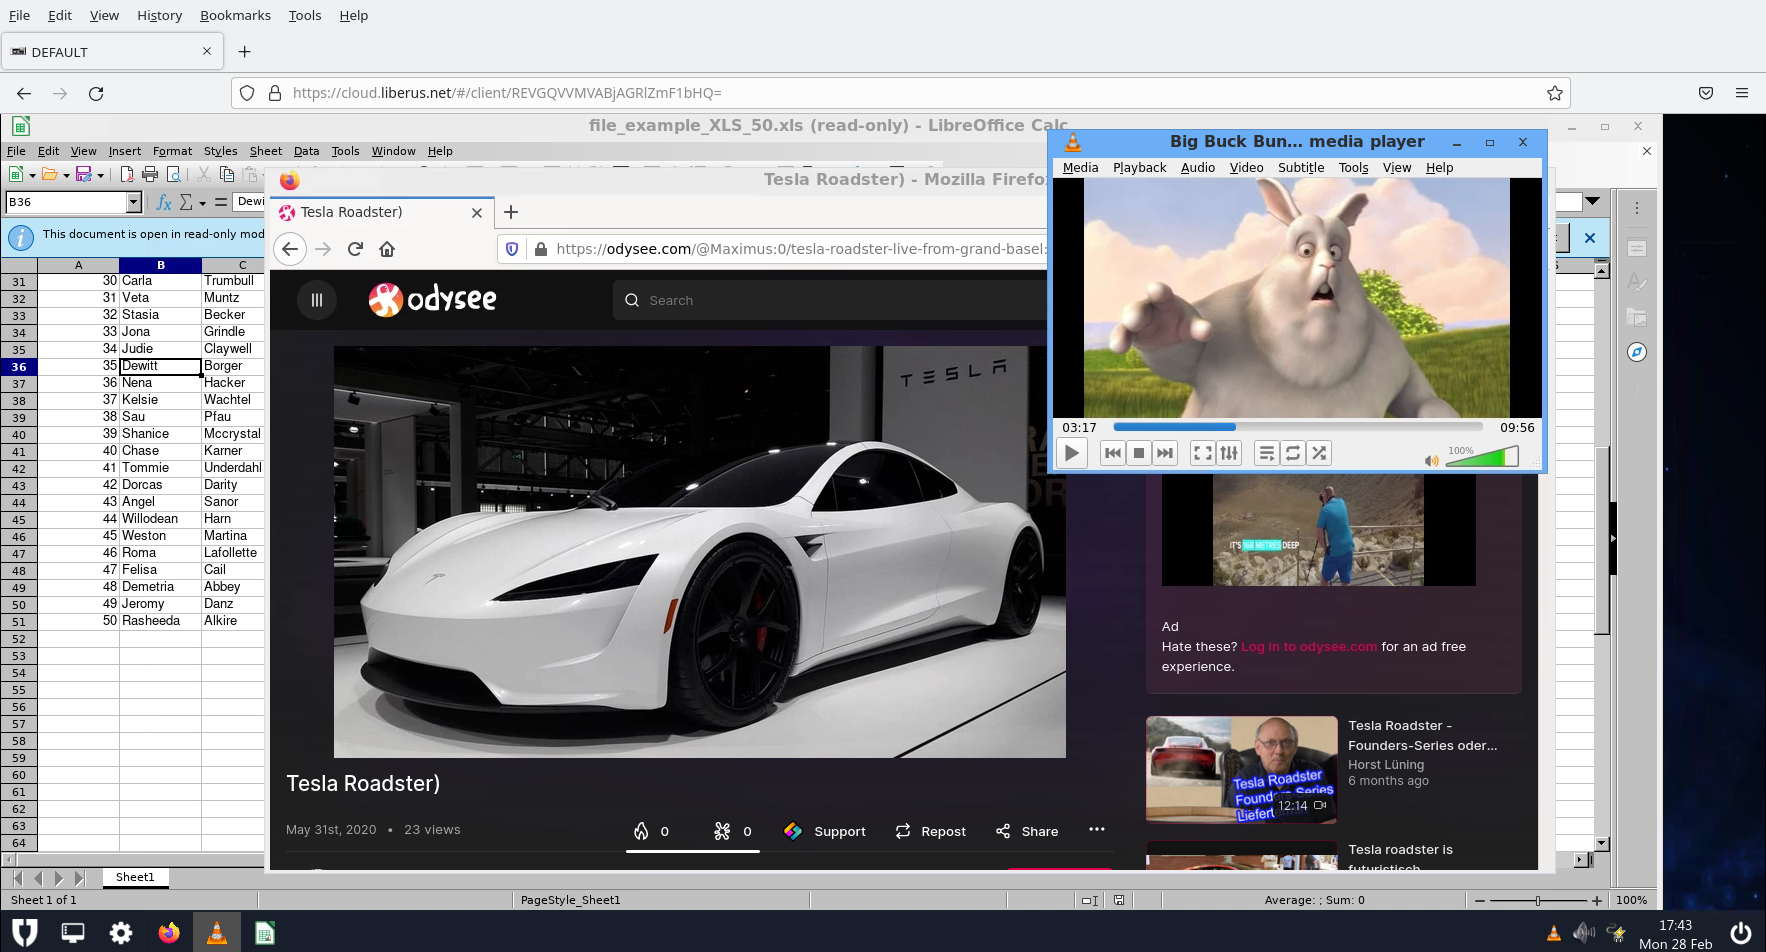Open VLC extended settings (equalizer icon)

tap(1229, 454)
